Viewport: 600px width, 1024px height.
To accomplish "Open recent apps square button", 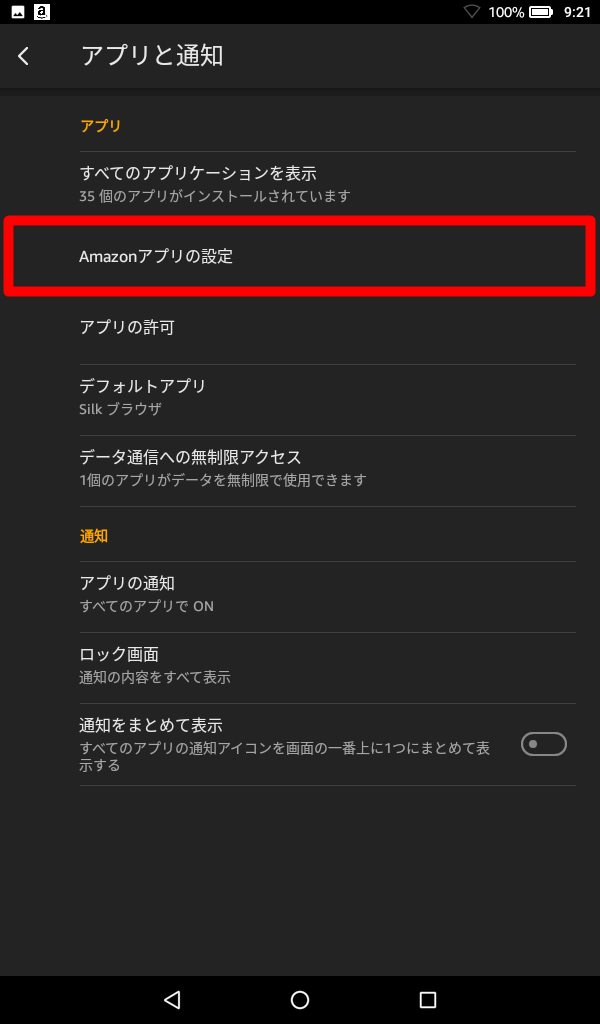I will pyautogui.click(x=428, y=999).
